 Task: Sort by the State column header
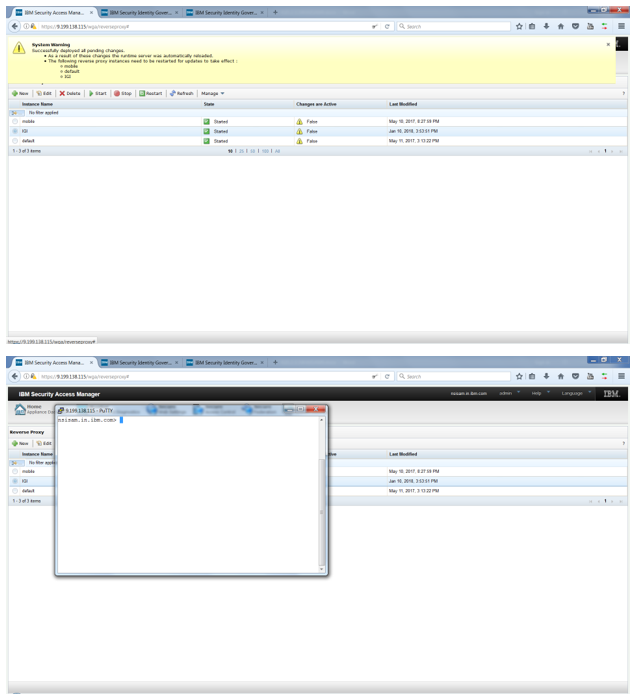click(x=209, y=104)
